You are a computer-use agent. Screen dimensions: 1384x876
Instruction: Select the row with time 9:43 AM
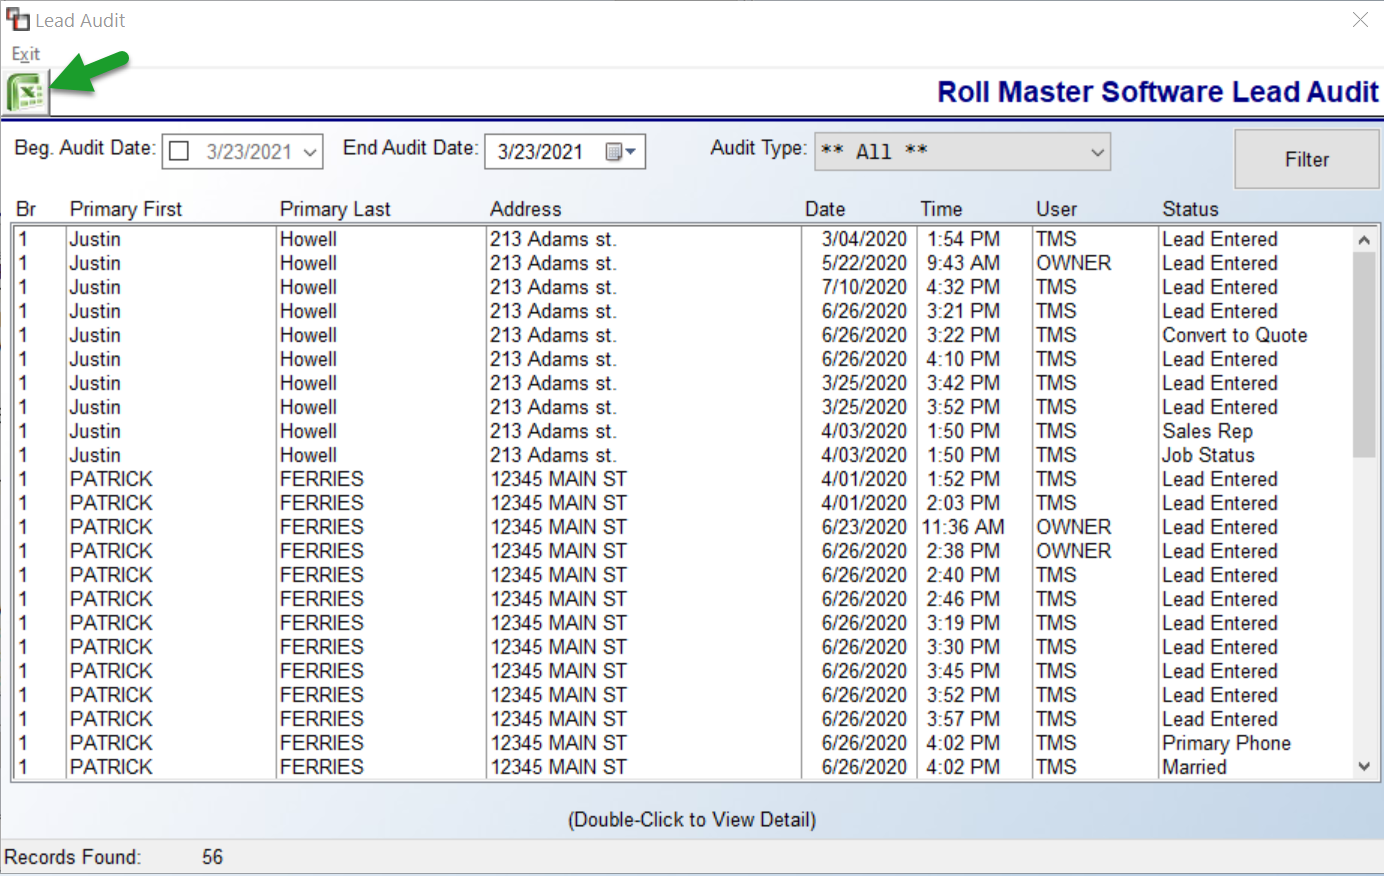click(x=682, y=263)
